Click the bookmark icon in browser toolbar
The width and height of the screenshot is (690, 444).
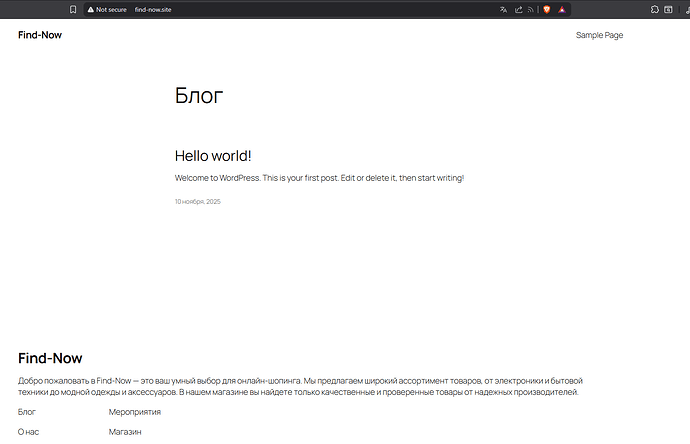pos(73,9)
